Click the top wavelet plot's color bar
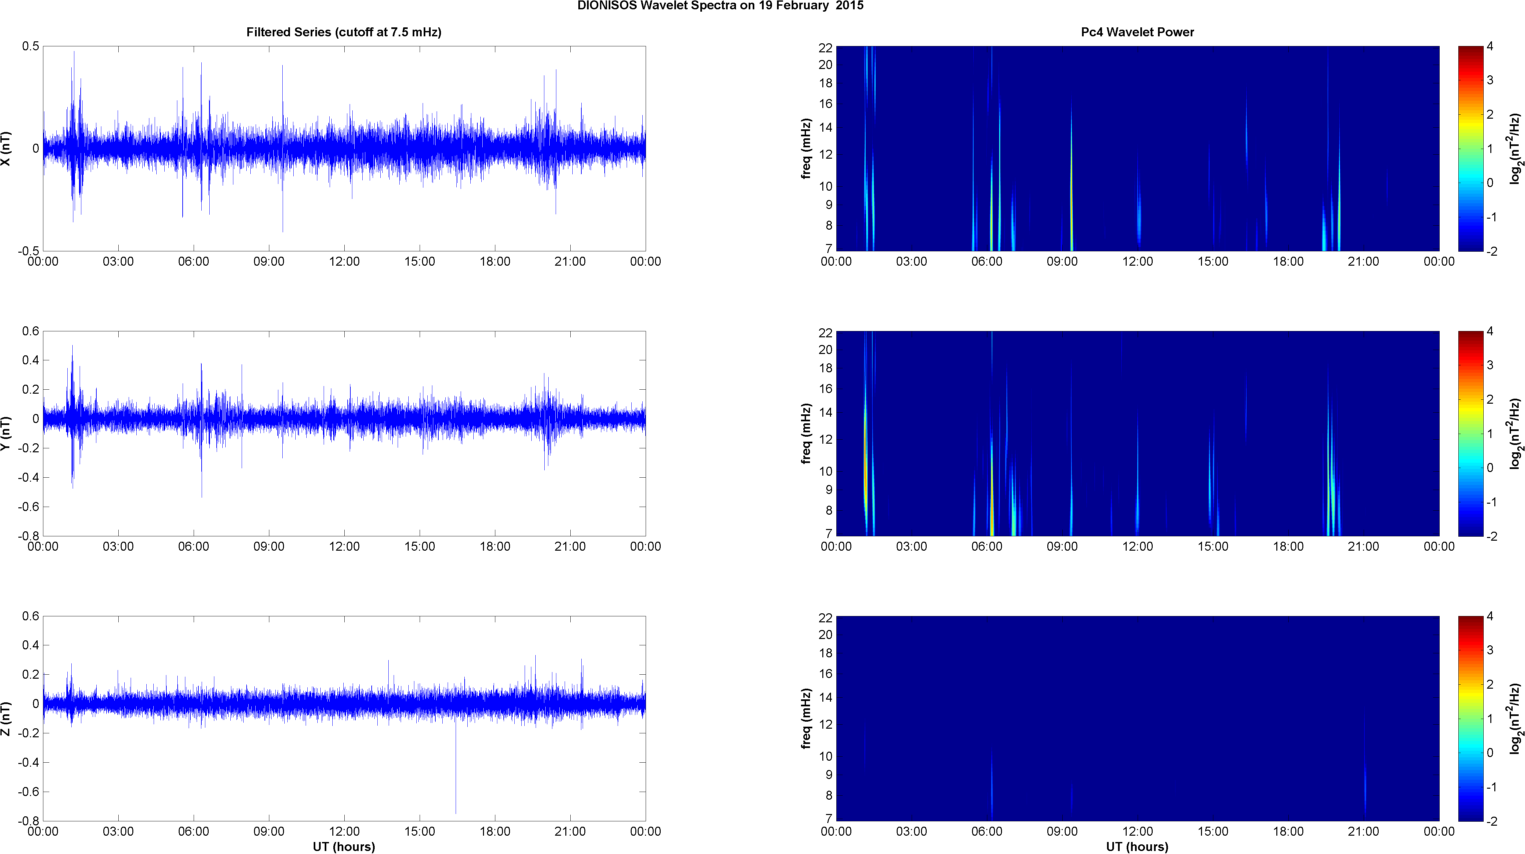Image resolution: width=1525 pixels, height=854 pixels. click(1470, 149)
